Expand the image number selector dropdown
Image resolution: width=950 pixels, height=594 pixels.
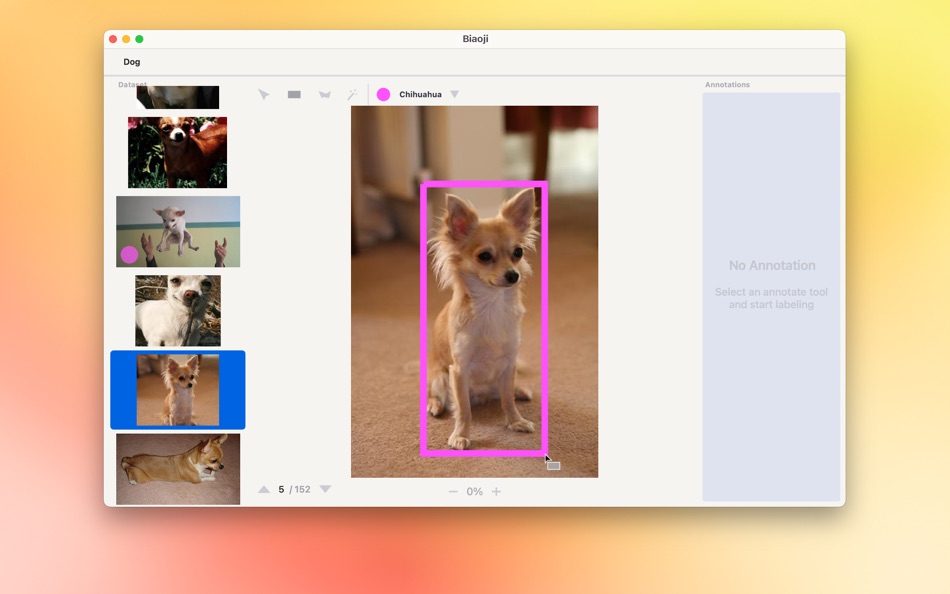[x=325, y=489]
